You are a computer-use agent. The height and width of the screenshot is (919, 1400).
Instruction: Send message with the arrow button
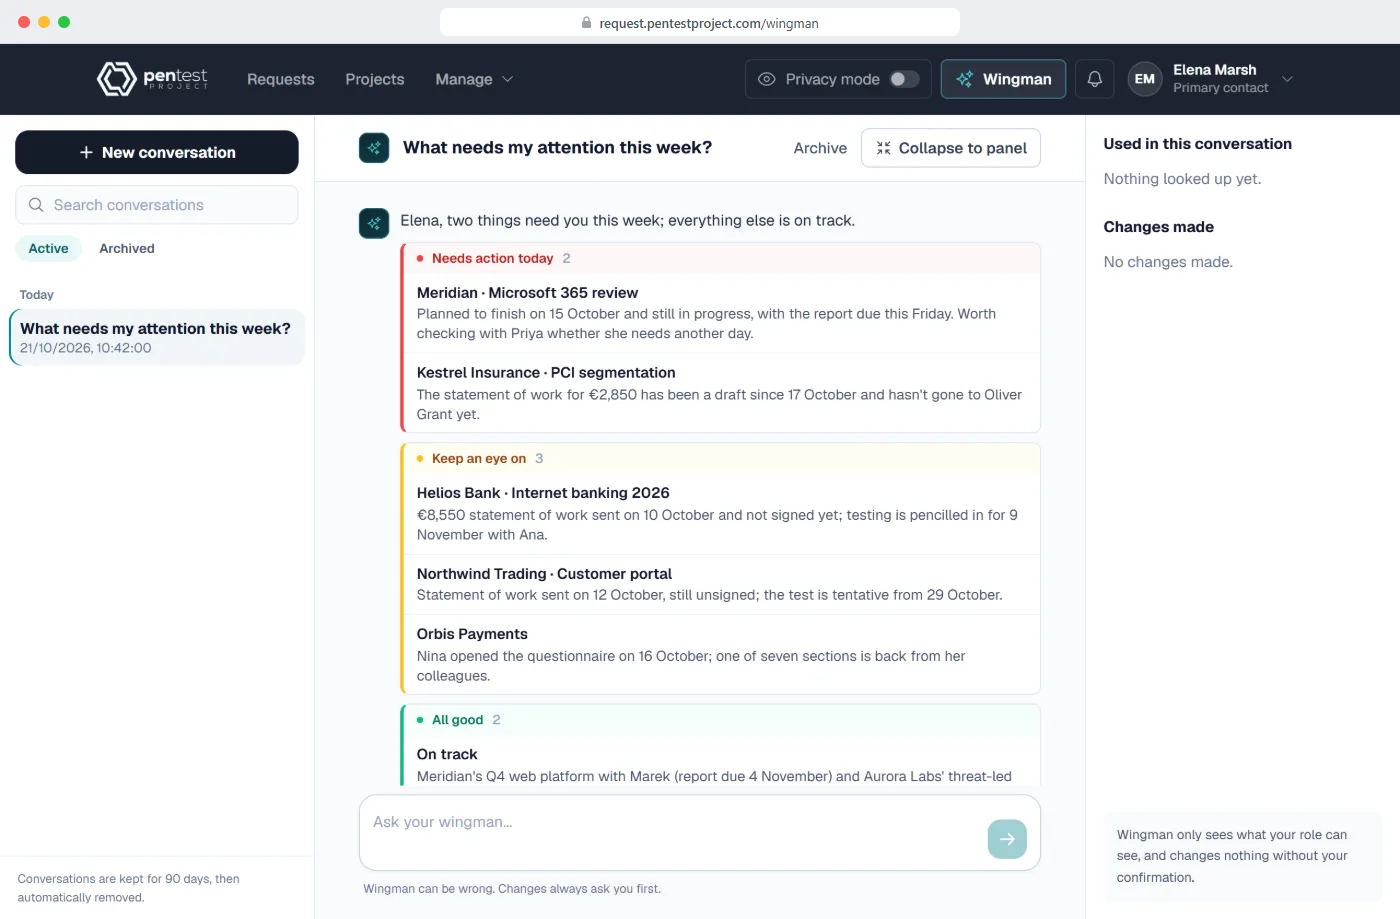[x=1007, y=839]
